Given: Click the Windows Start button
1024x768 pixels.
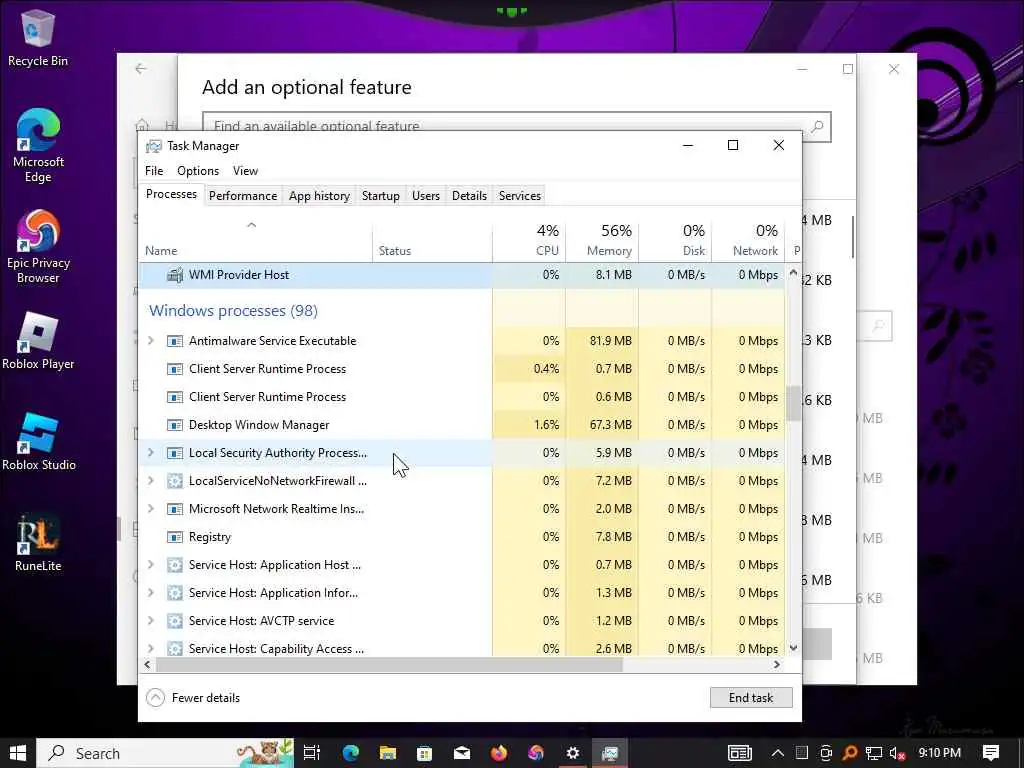Looking at the screenshot, I should tap(18, 753).
